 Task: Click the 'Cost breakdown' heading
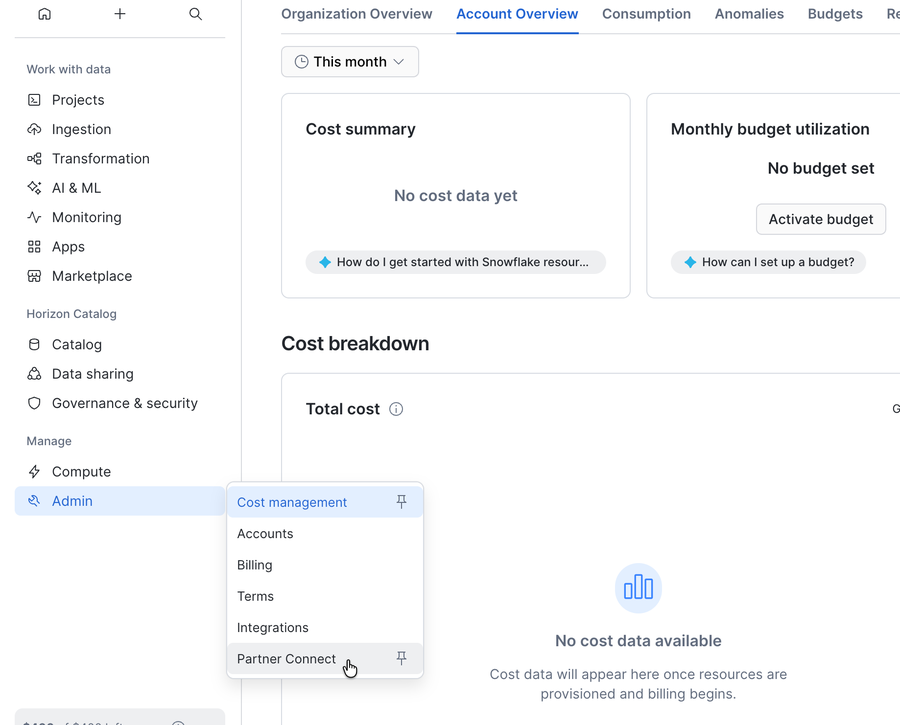355,343
